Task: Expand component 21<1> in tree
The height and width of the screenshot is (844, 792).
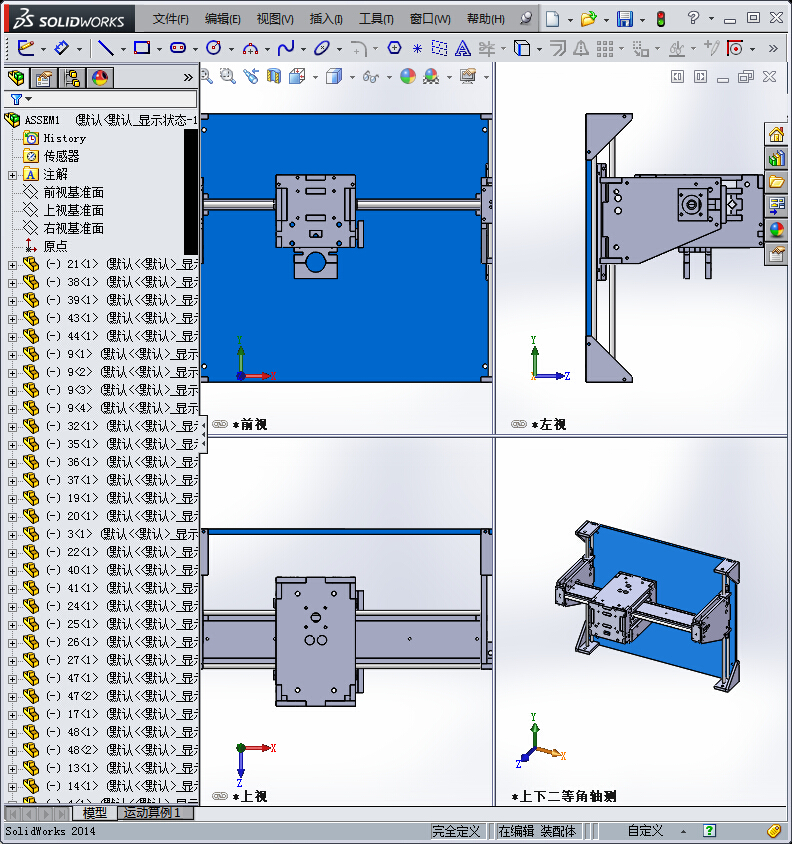Action: point(12,265)
